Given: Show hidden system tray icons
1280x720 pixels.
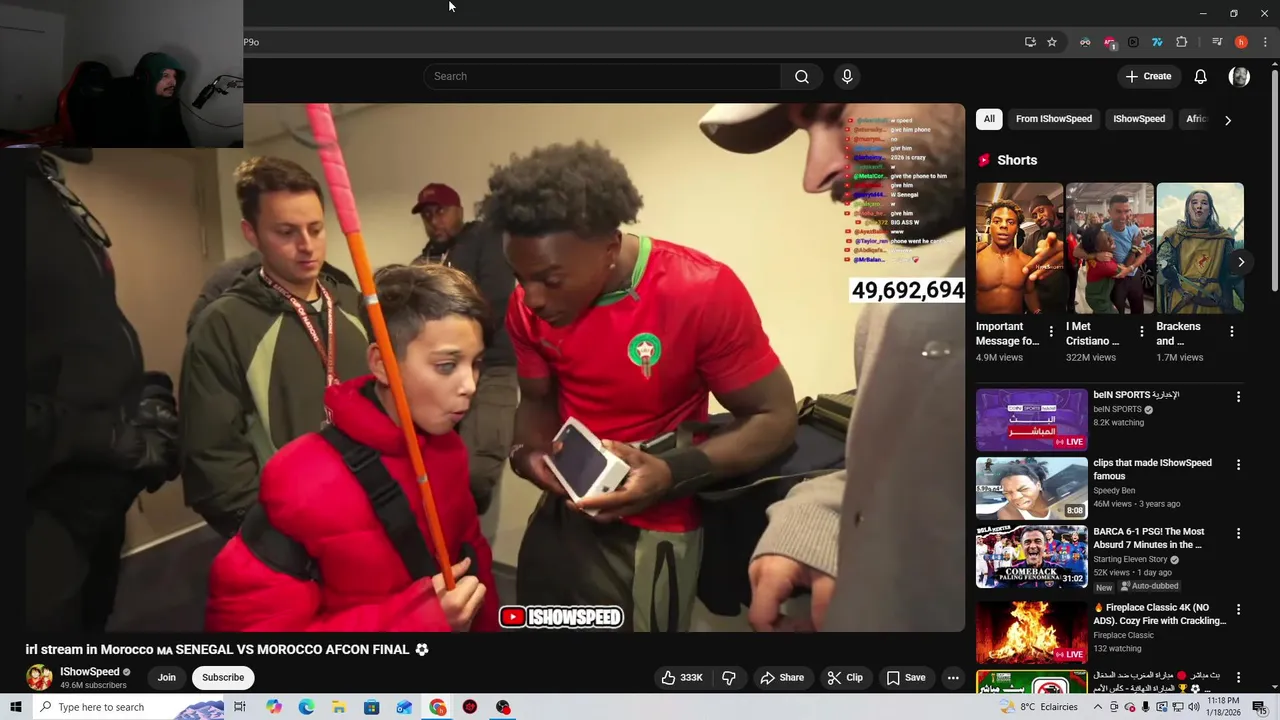Looking at the screenshot, I should click(x=1097, y=707).
